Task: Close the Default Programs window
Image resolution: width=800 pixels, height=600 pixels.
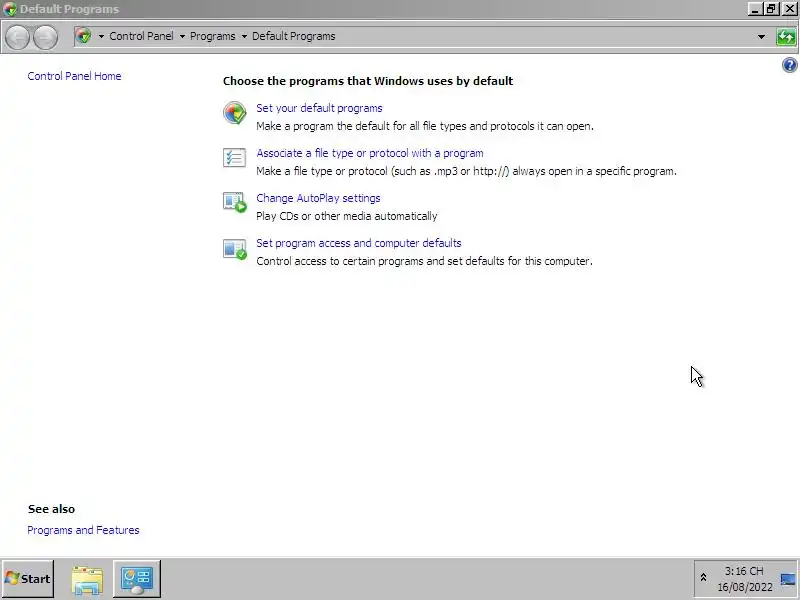Action: pyautogui.click(x=789, y=9)
